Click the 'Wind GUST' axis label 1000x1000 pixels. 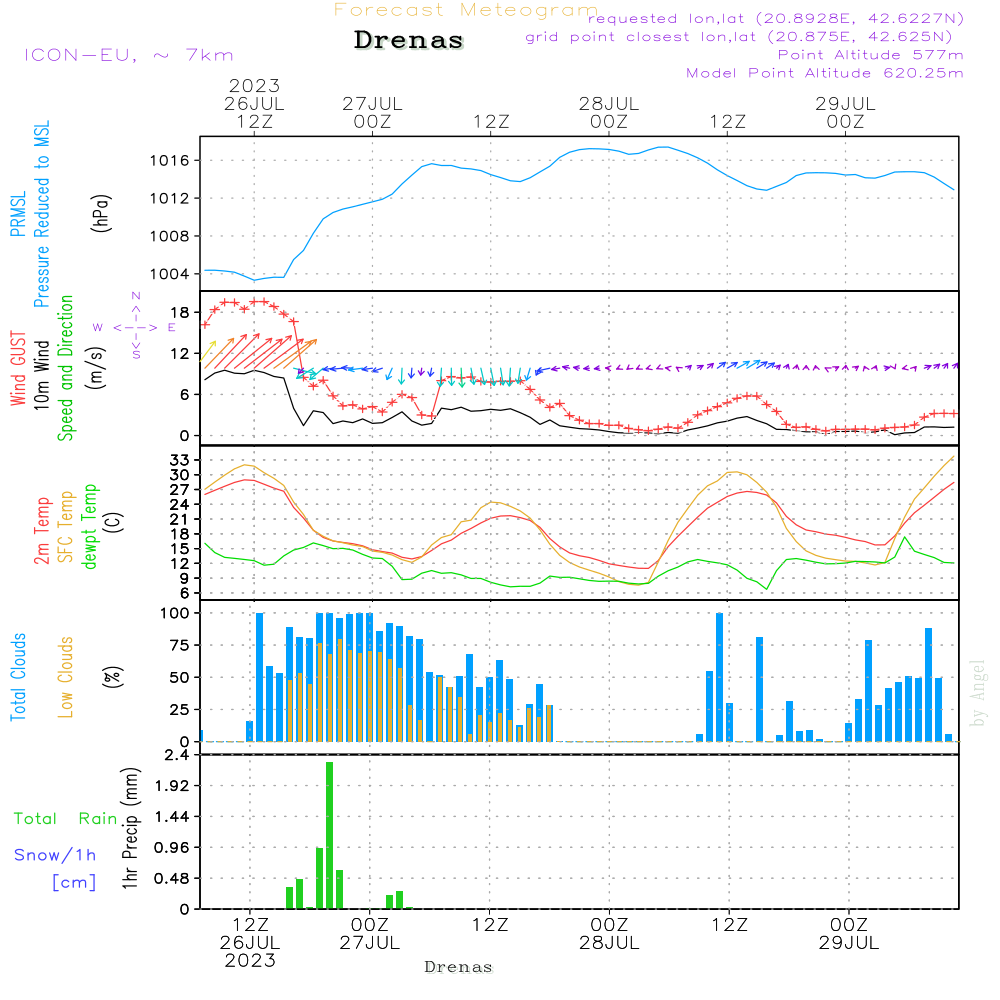click(18, 368)
